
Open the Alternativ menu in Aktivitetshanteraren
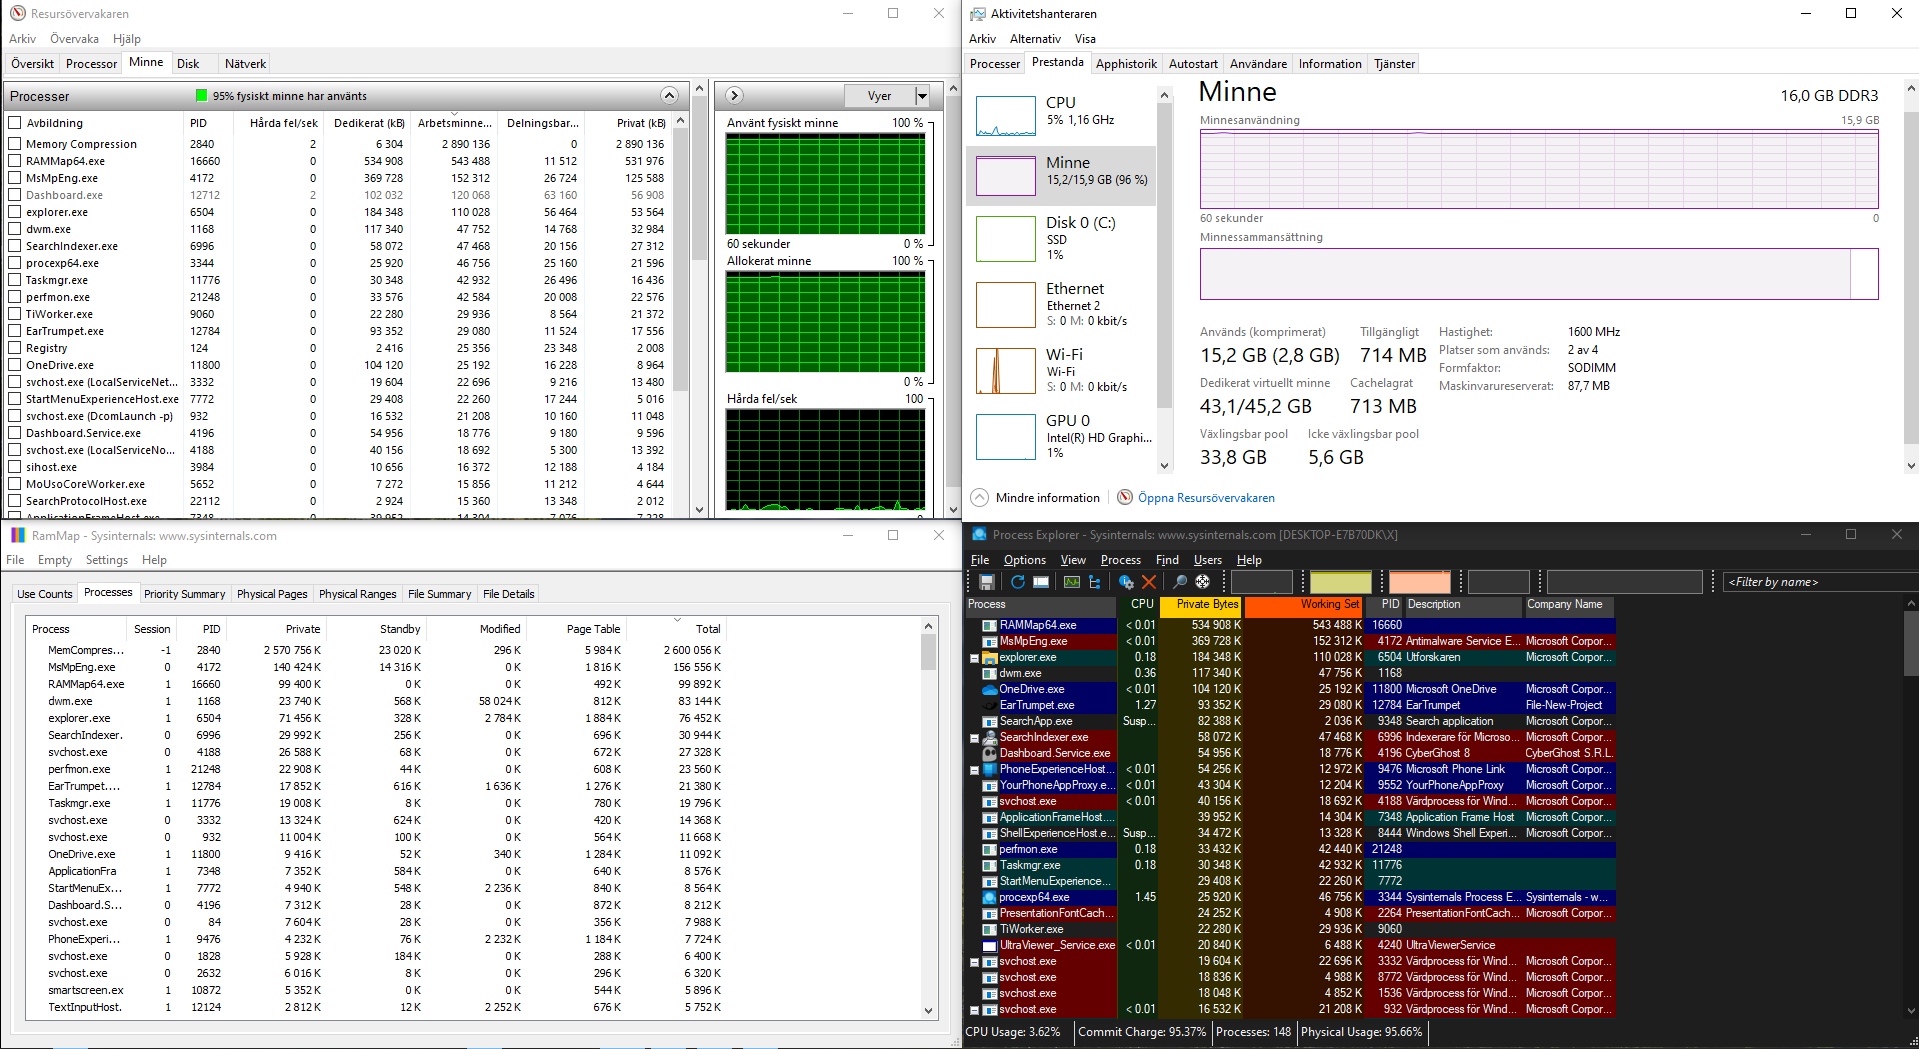pyautogui.click(x=1035, y=39)
